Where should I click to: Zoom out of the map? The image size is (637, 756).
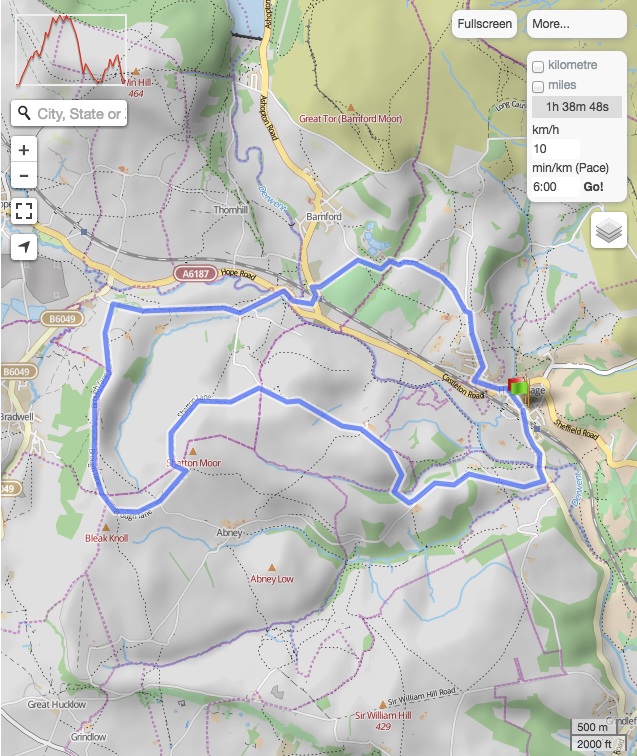(x=24, y=176)
